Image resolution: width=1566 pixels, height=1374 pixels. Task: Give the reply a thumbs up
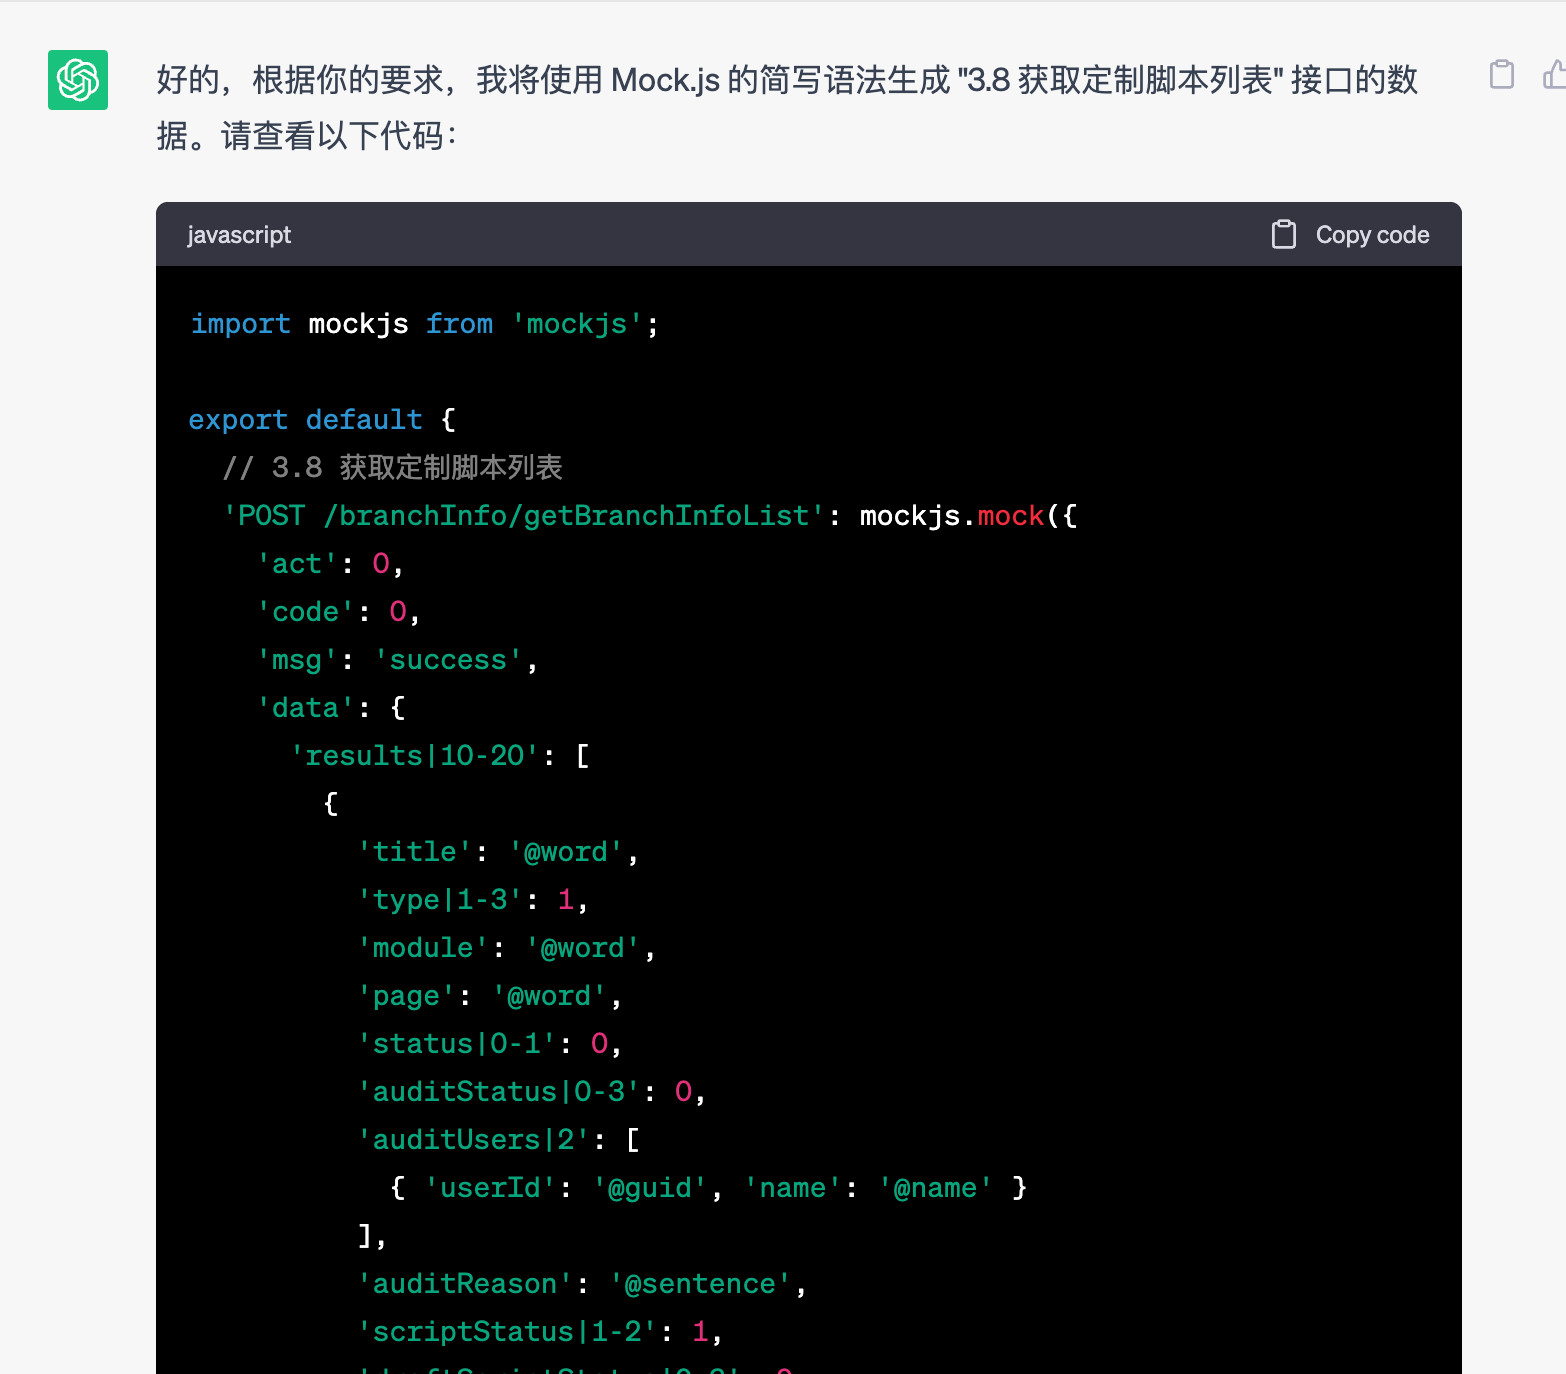1554,75
